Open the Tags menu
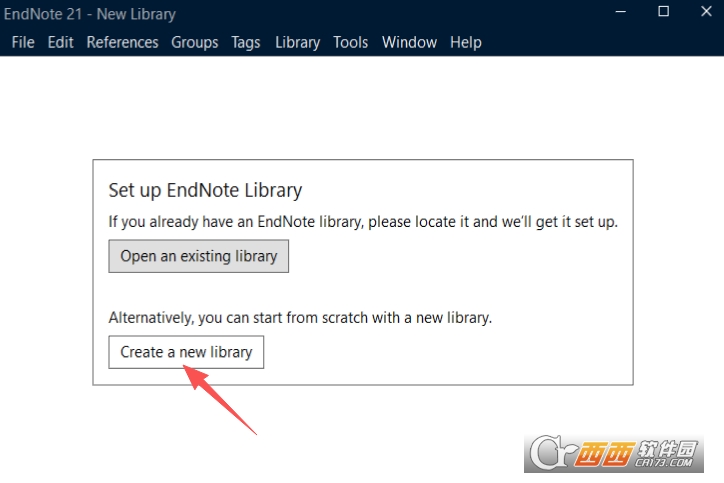The height and width of the screenshot is (483, 724). [246, 42]
